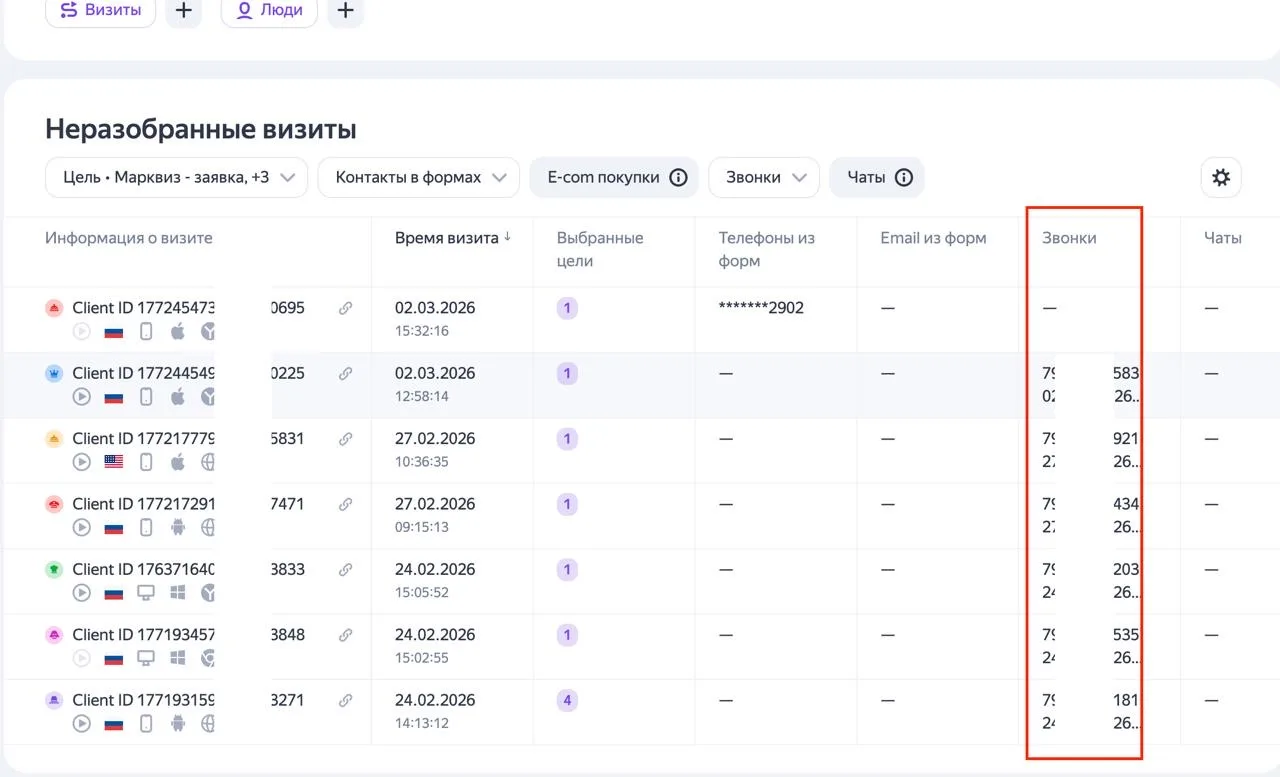The height and width of the screenshot is (777, 1280).
Task: Click the desktop monitor icon in the 15:05:52 visit
Action: click(146, 593)
